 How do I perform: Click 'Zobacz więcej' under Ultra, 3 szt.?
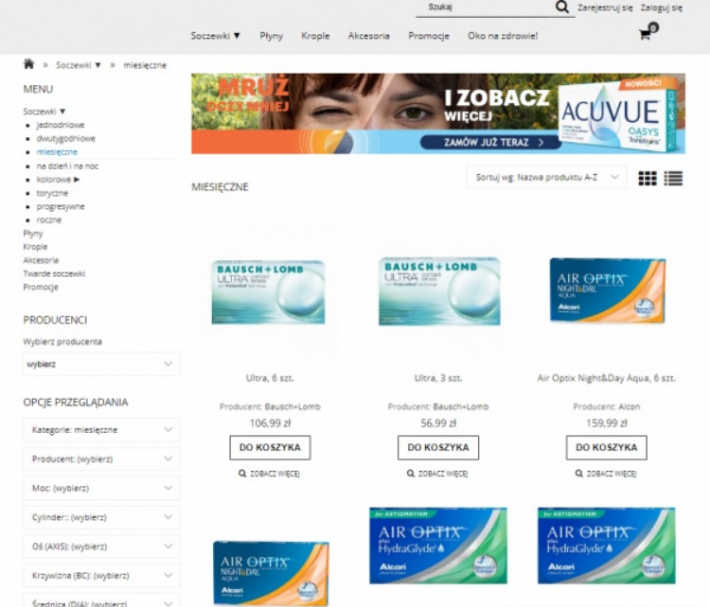(x=438, y=473)
